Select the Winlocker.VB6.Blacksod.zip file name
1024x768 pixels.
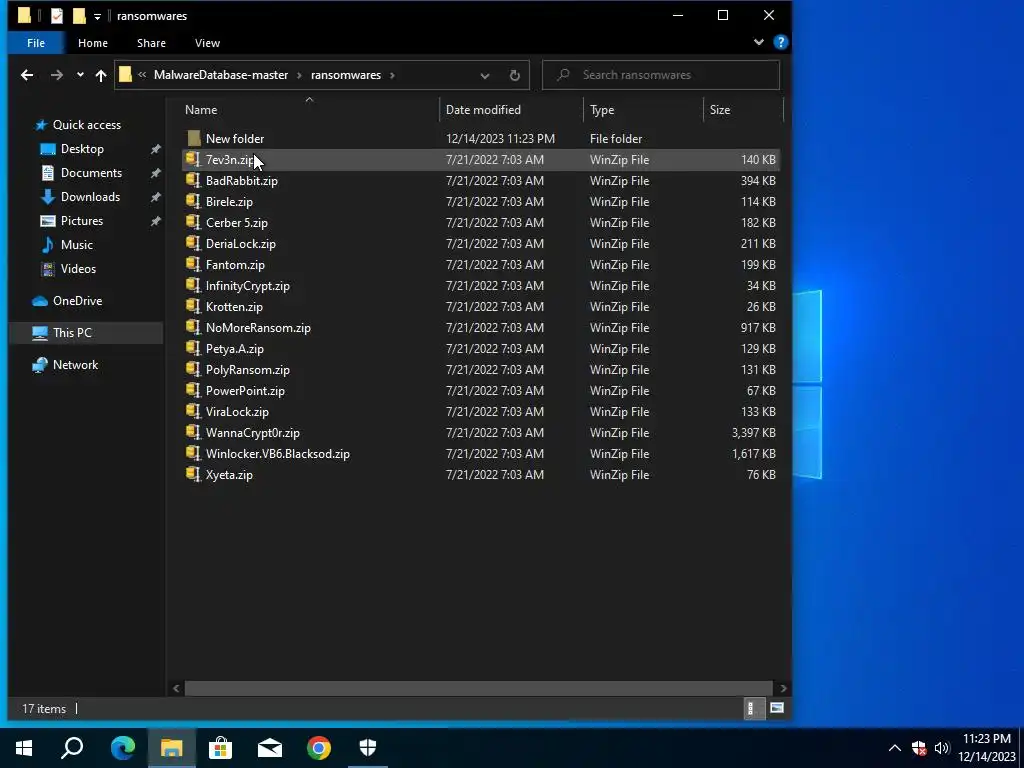pyautogui.click(x=278, y=454)
